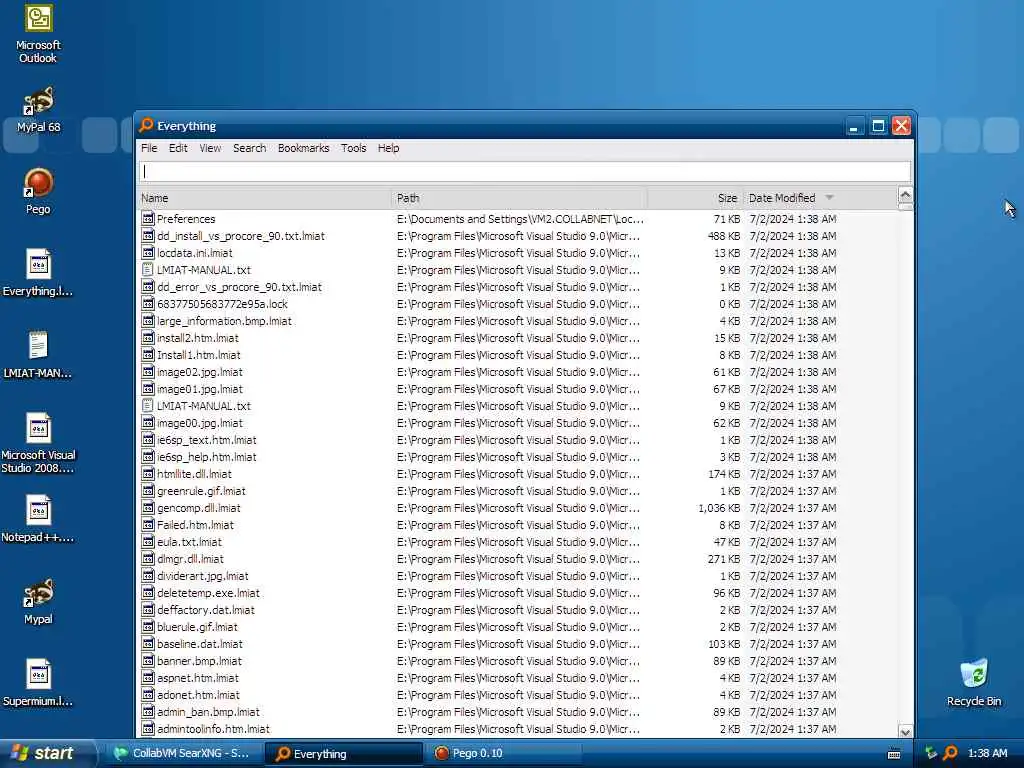Toggle Date Modified sort order

pyautogui.click(x=820, y=198)
